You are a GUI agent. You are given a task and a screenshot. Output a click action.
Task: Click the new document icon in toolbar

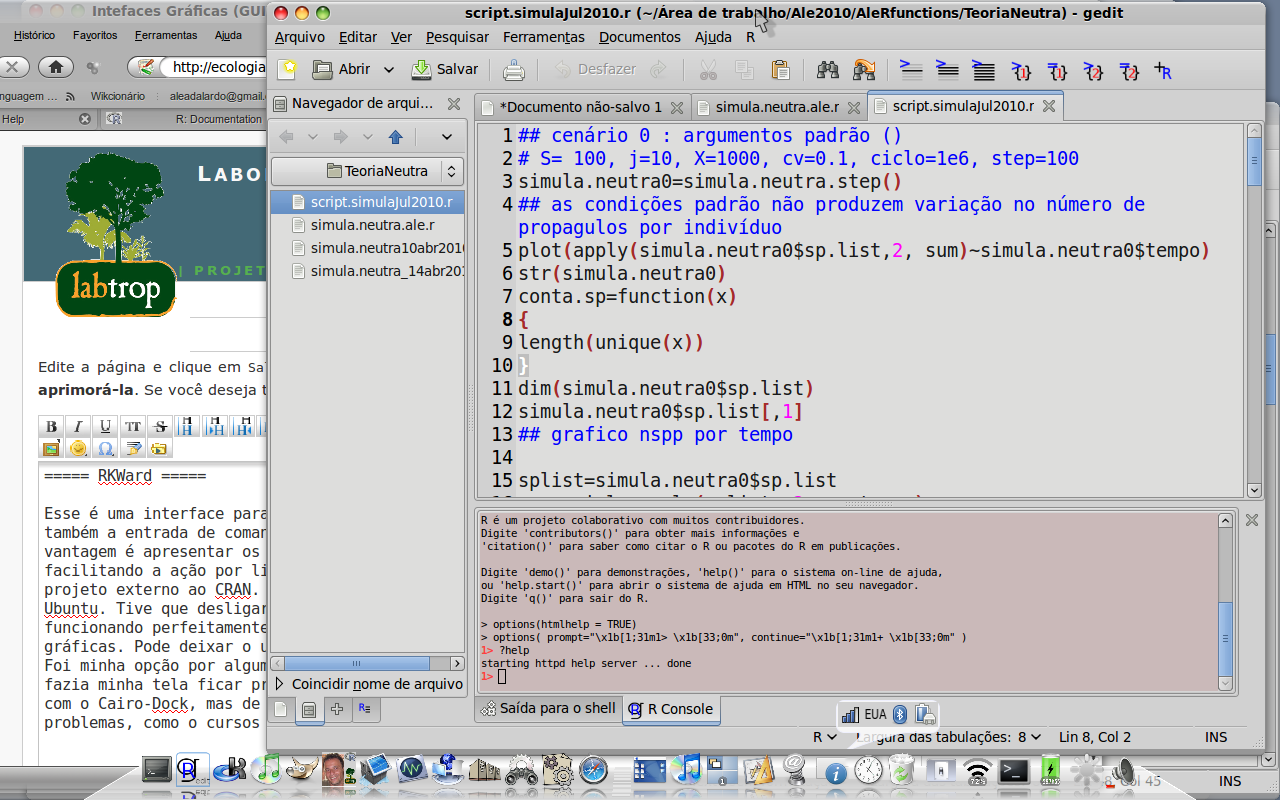287,69
